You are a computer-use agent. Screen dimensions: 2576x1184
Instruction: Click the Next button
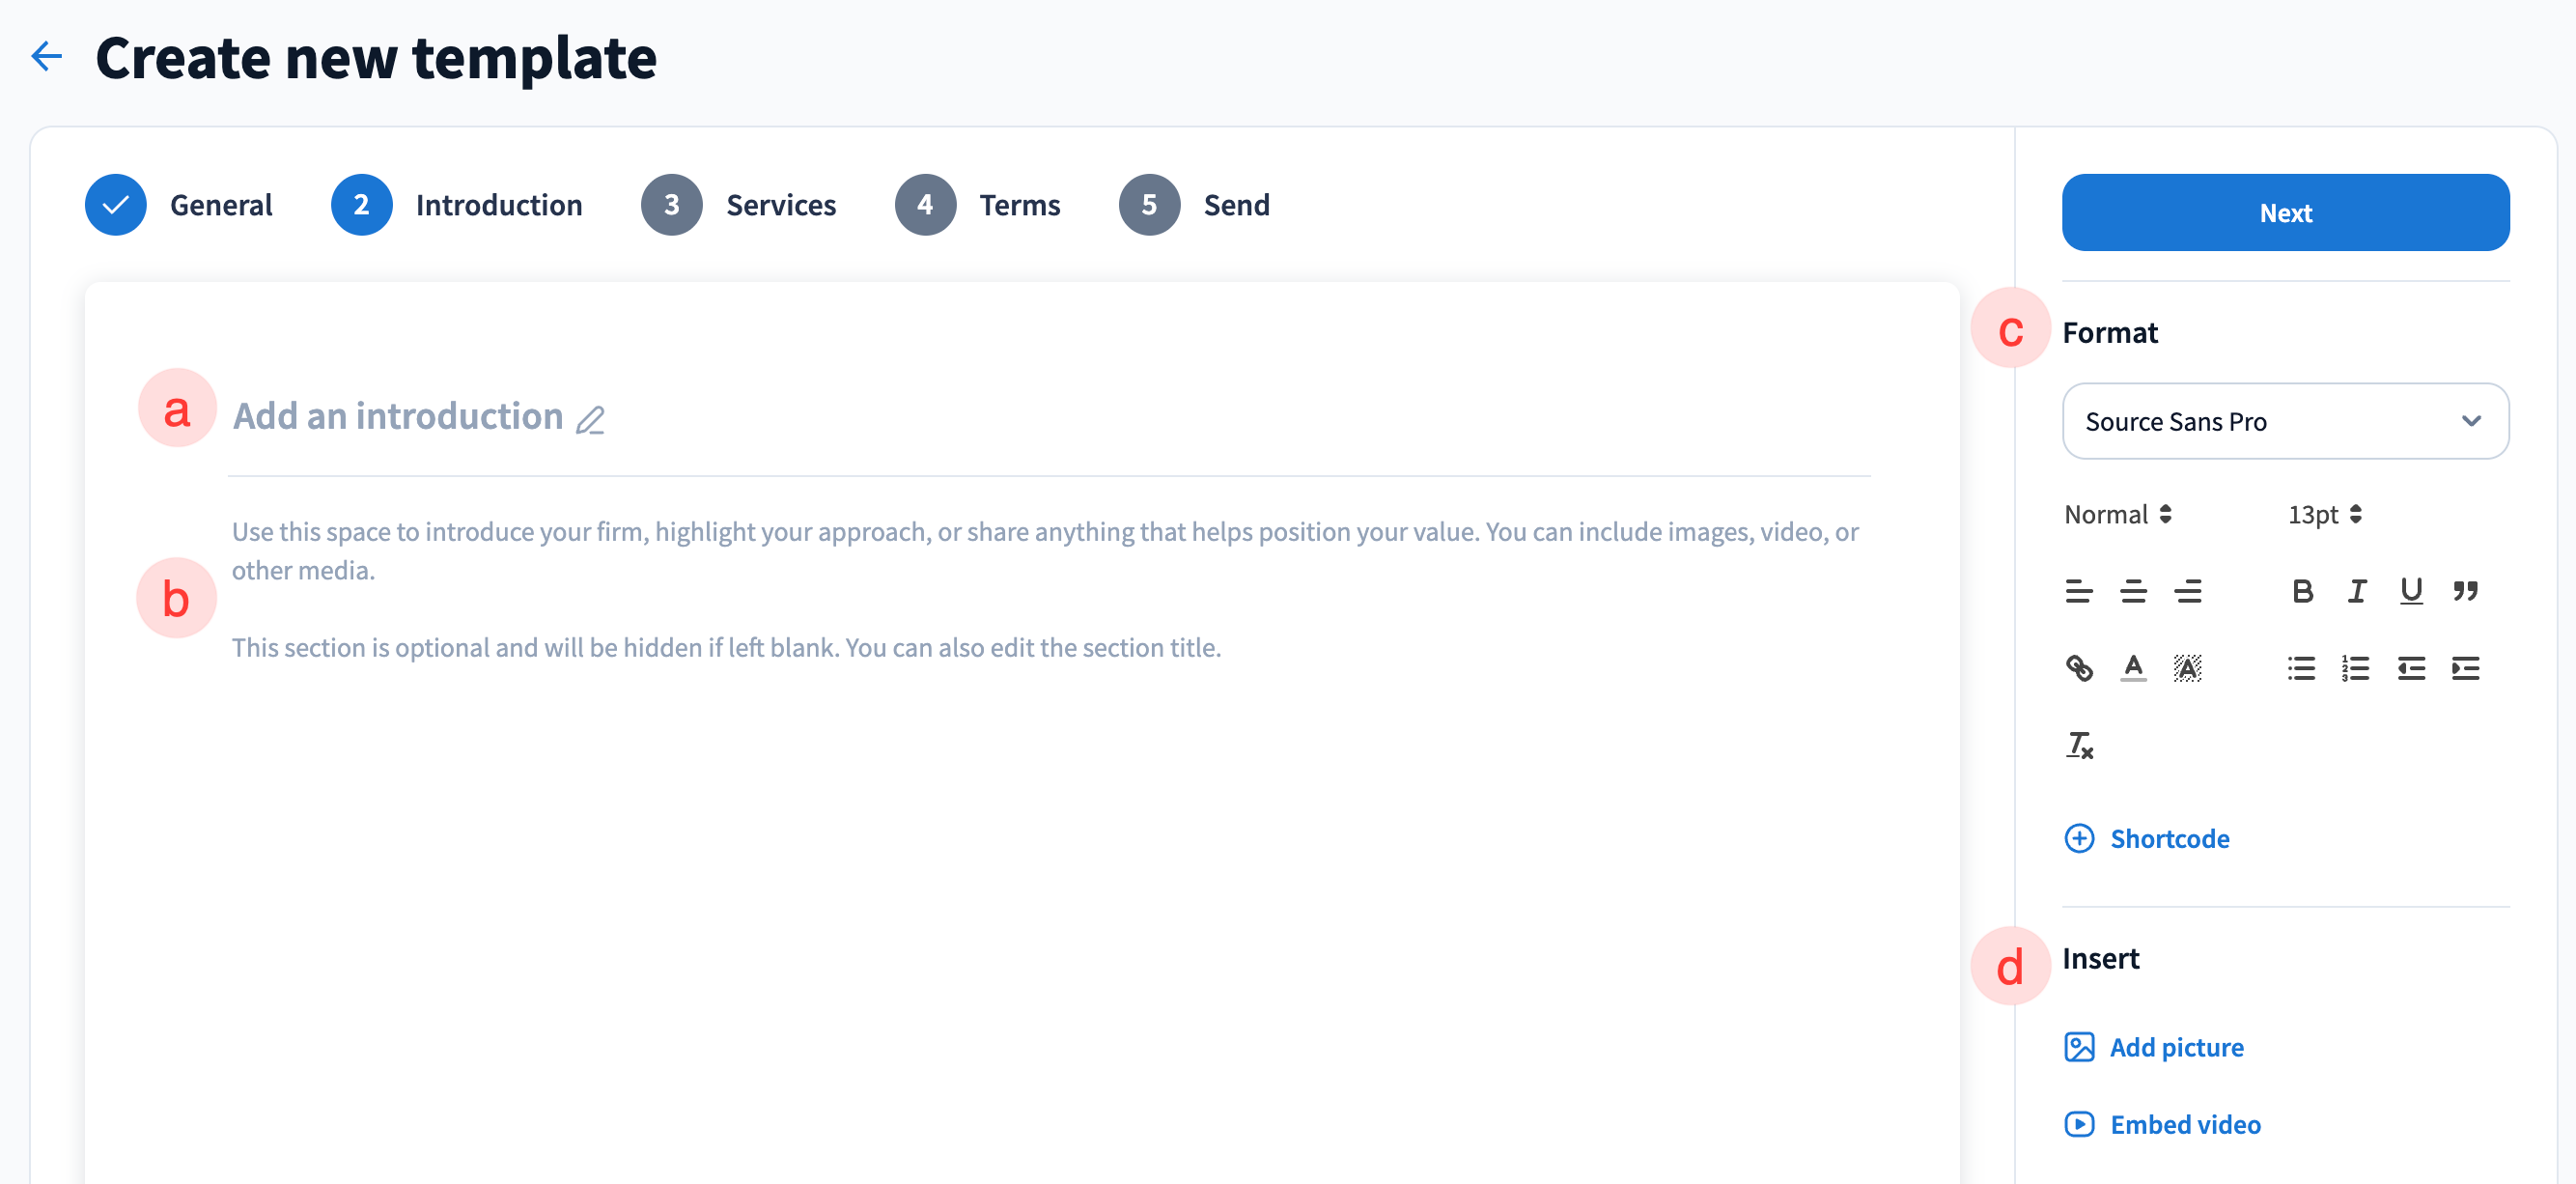pos(2285,212)
